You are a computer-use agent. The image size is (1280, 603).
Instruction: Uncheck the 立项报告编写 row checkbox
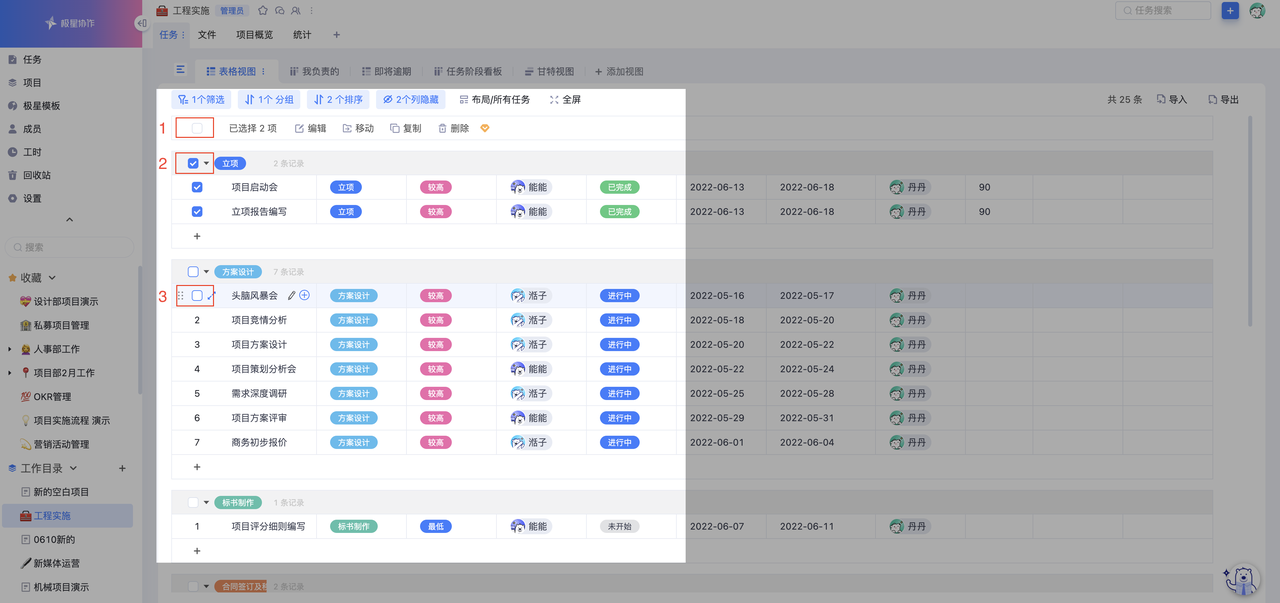click(x=197, y=211)
